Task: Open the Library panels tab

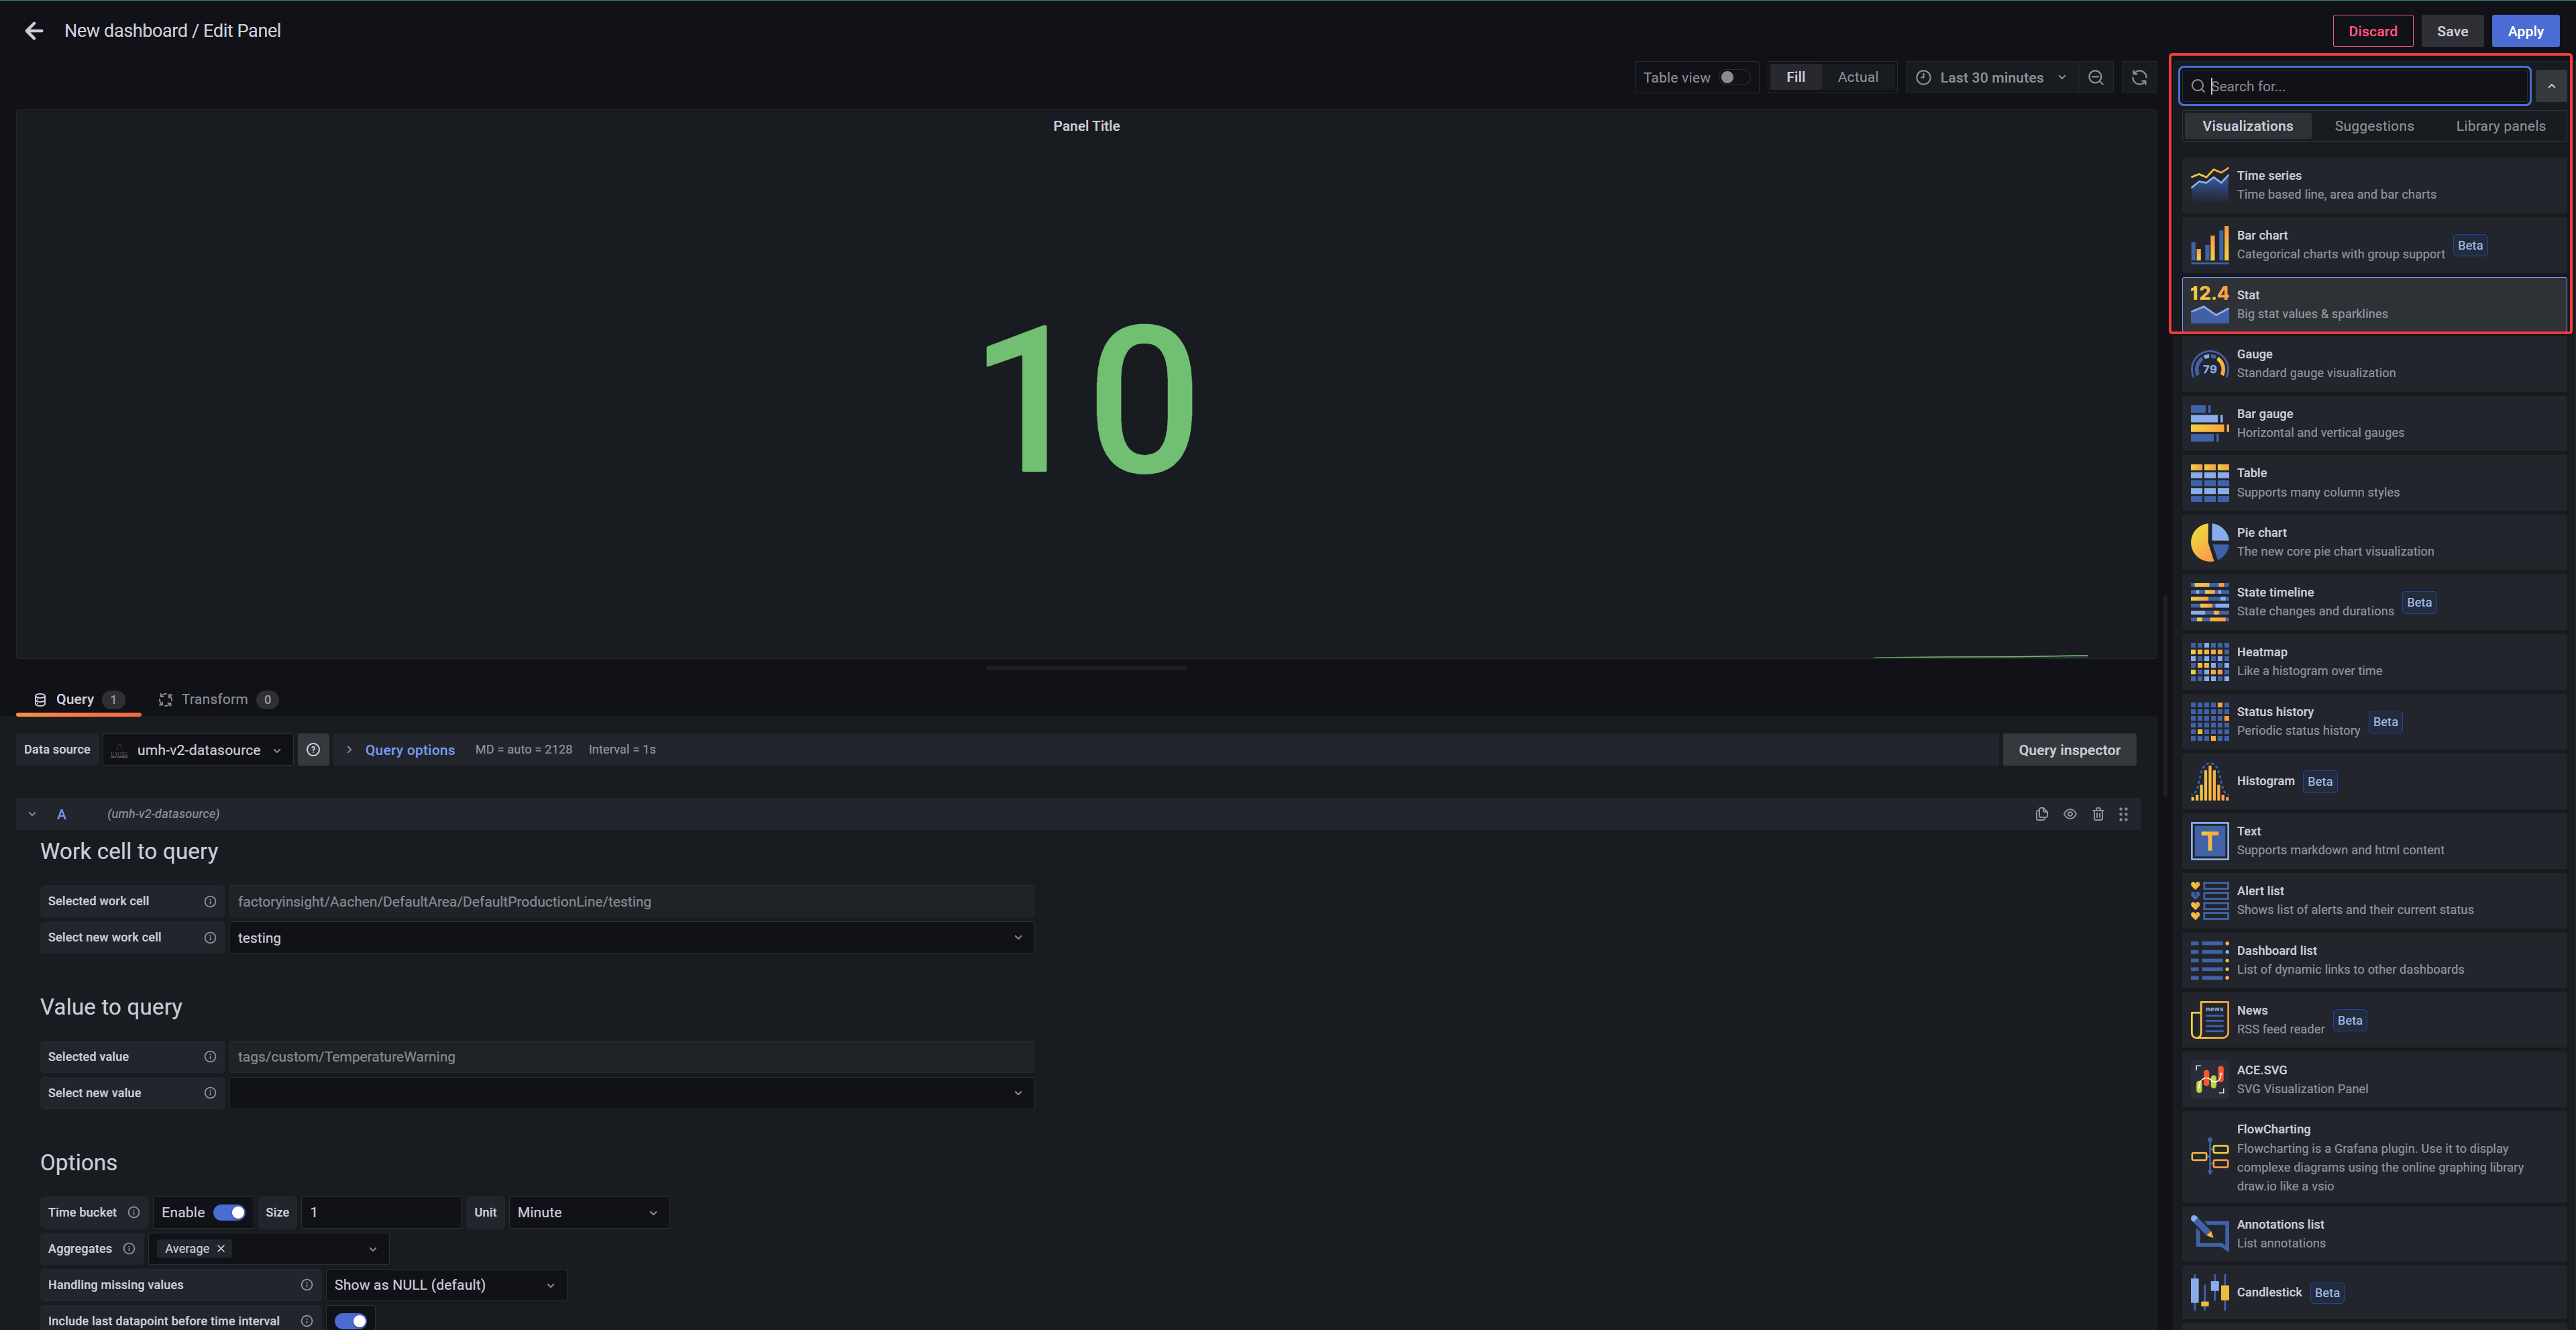Action: (x=2500, y=126)
